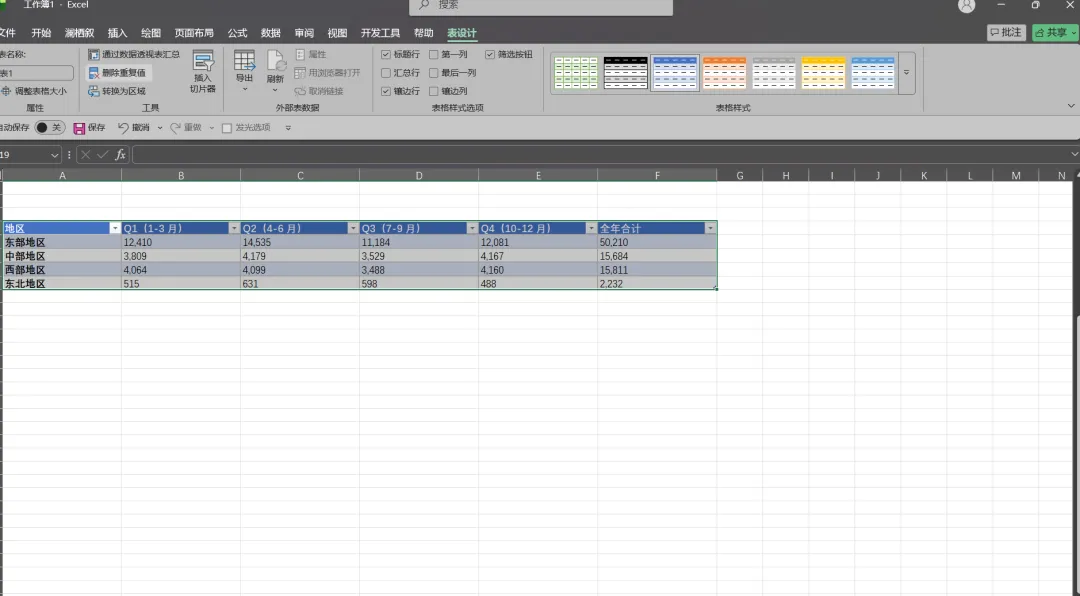Click the search magnifier in title bar
The width and height of the screenshot is (1080, 596).
point(424,5)
